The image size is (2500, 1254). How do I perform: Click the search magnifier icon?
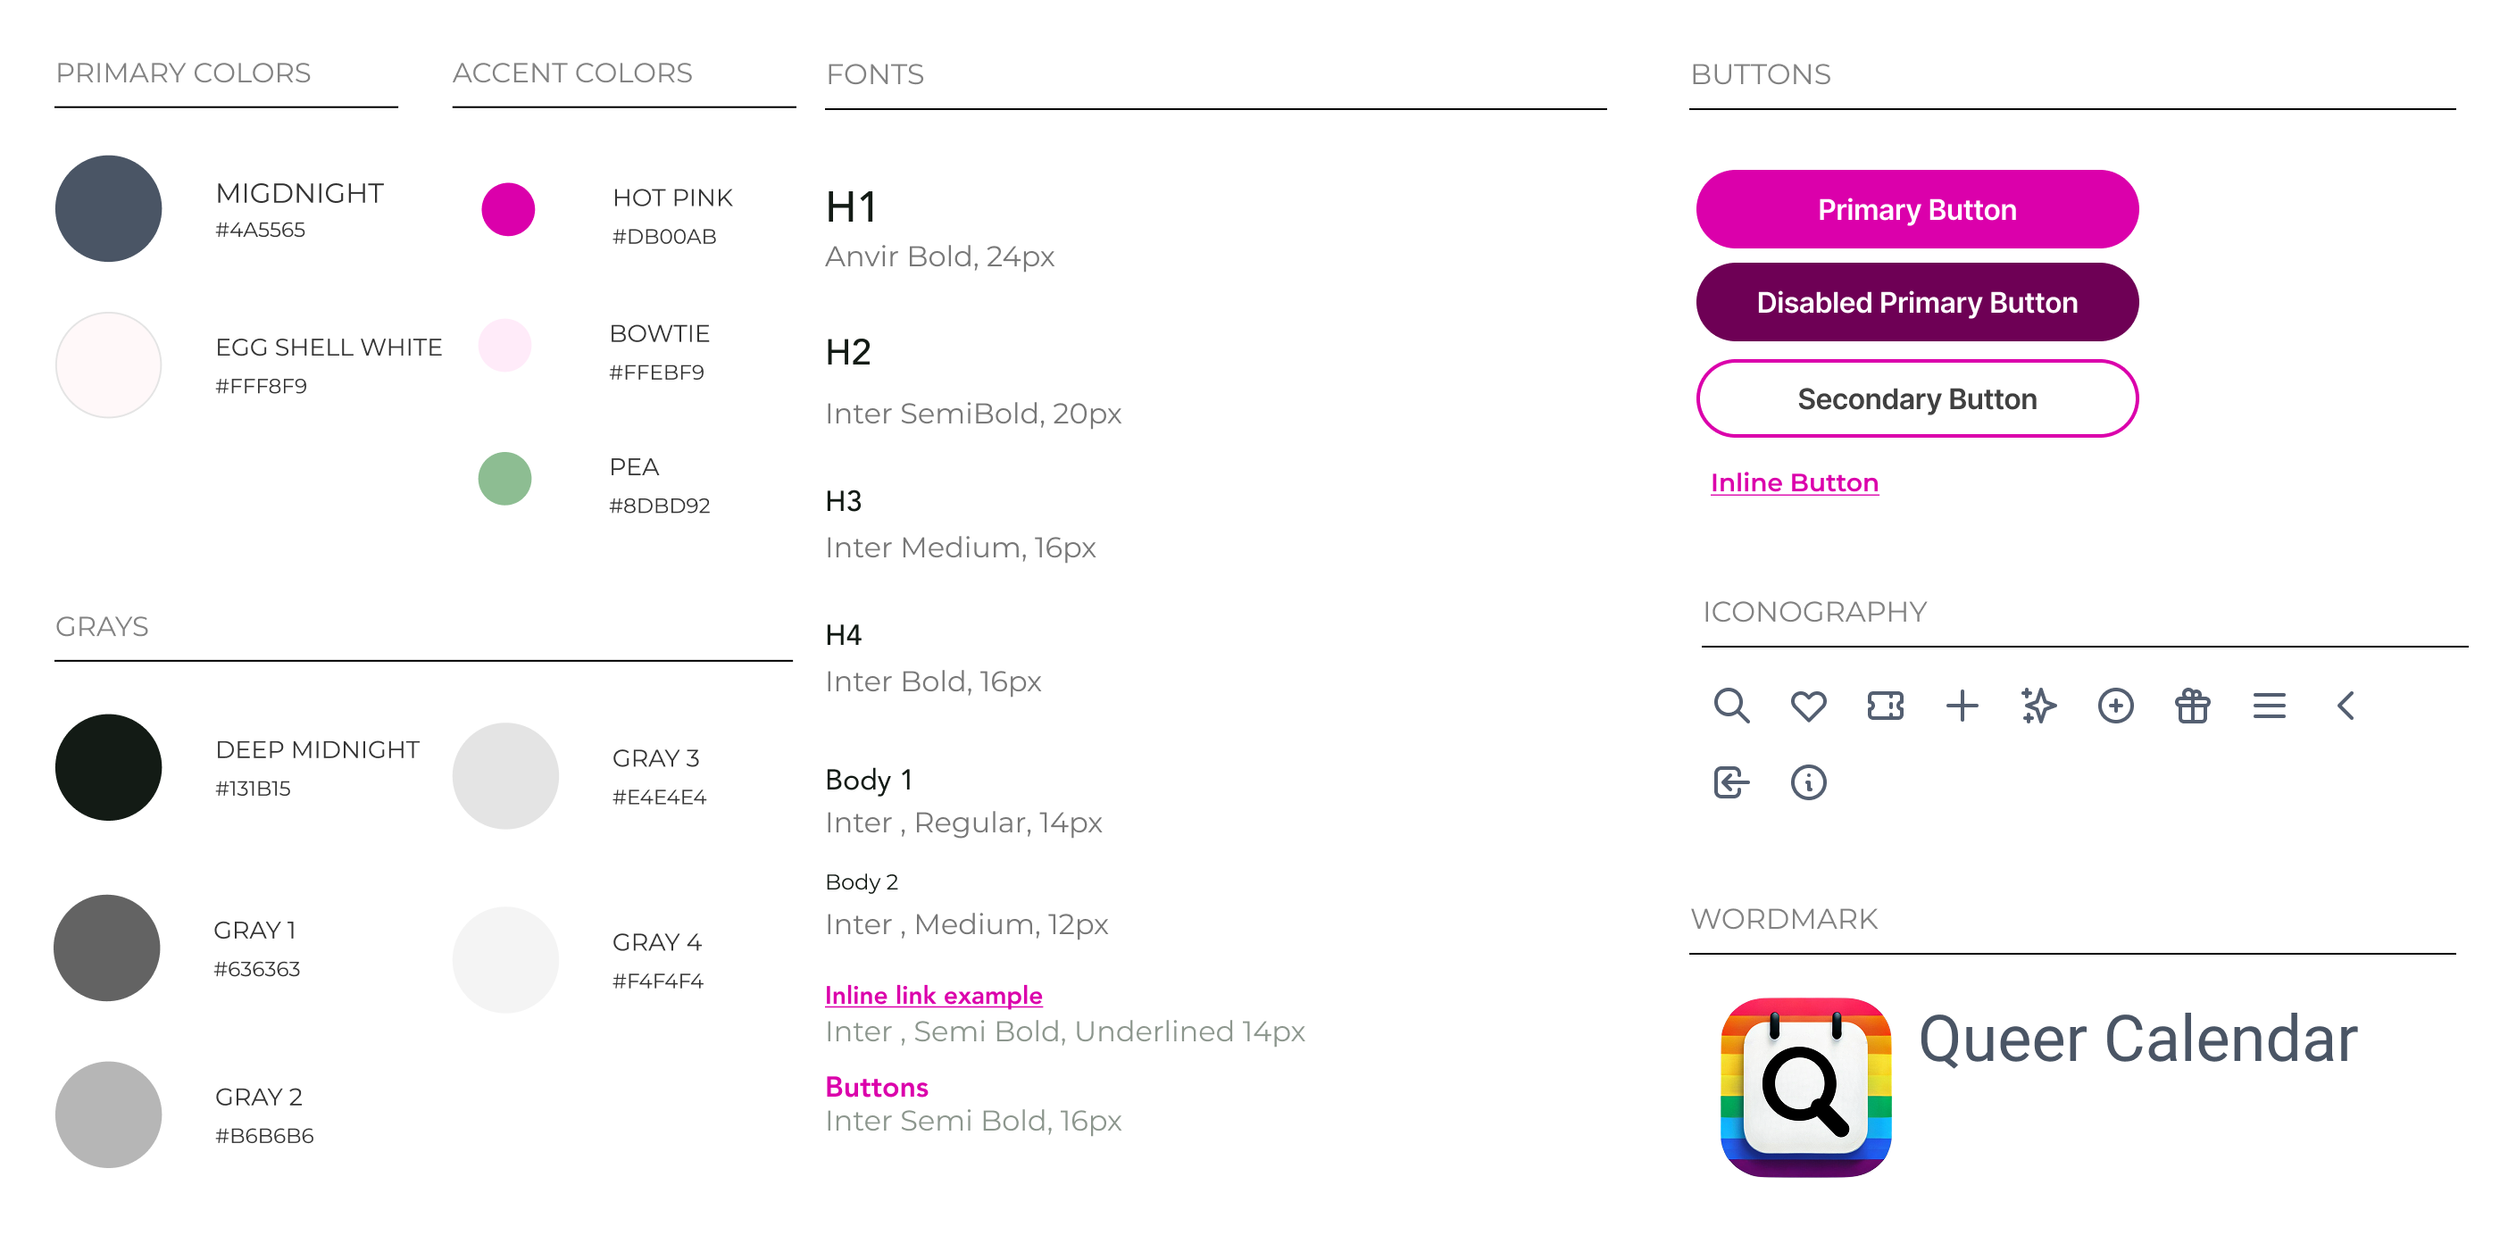coord(1731,706)
